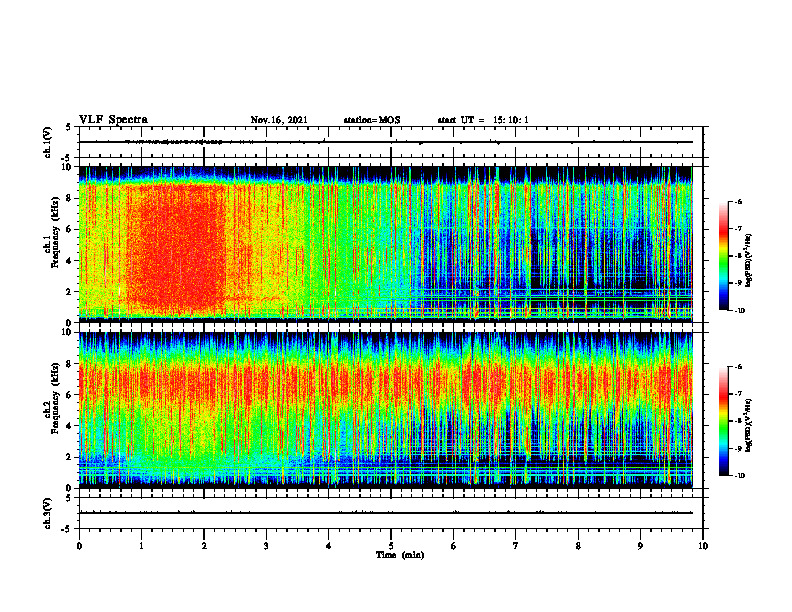This screenshot has height=612, width=792.
Task: Click the ch.3 voltage waveform trace
Action: (x=386, y=513)
